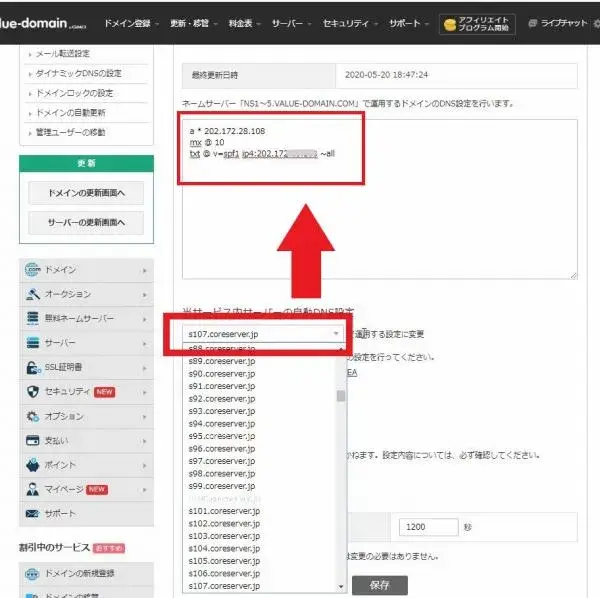Expand ドメイン sidebar arrow
600x598 pixels.
click(x=145, y=270)
